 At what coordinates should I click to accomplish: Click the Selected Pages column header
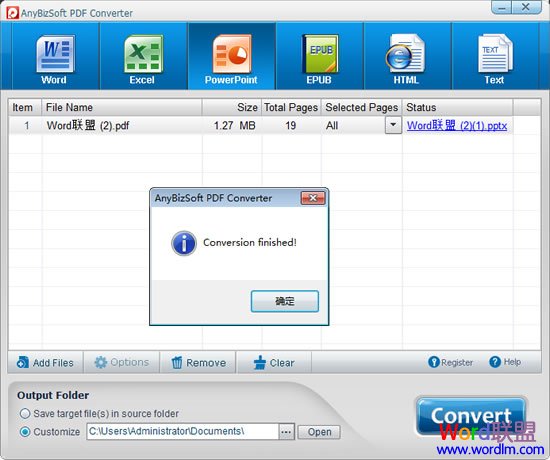click(362, 107)
